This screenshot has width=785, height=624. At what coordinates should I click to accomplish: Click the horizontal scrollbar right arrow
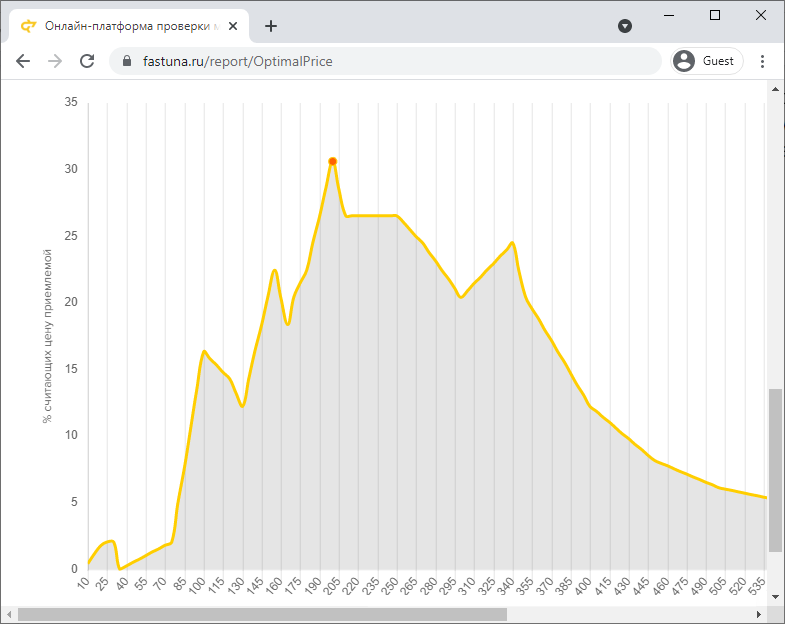759,614
